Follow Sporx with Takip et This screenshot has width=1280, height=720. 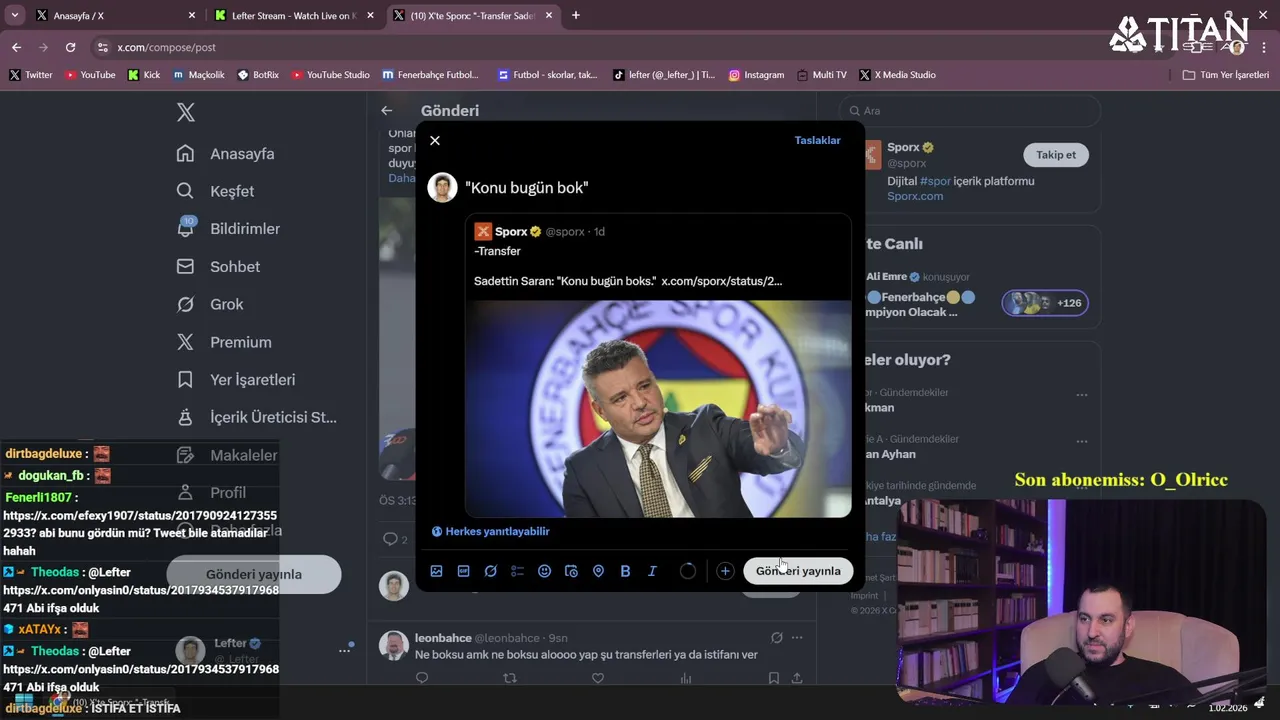pos(1056,155)
